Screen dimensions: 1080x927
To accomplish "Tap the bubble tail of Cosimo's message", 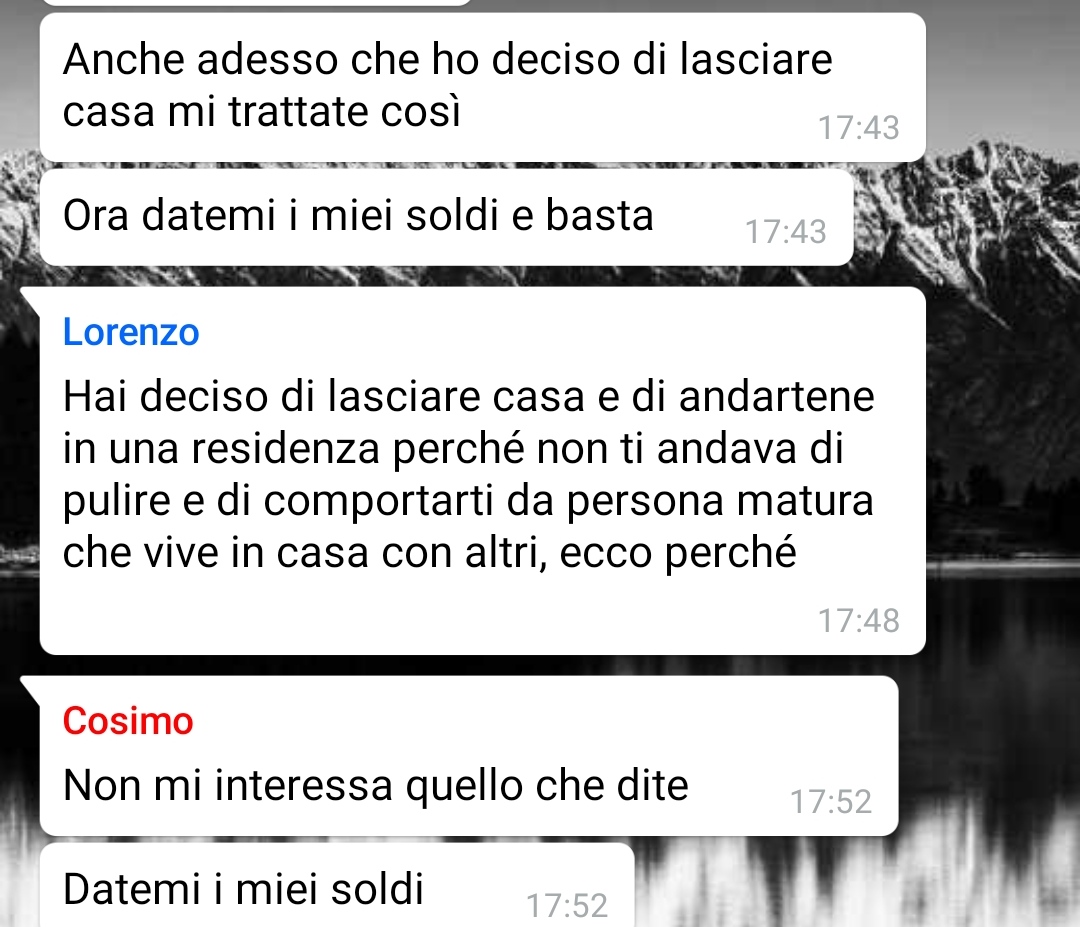I will pyautogui.click(x=30, y=685).
